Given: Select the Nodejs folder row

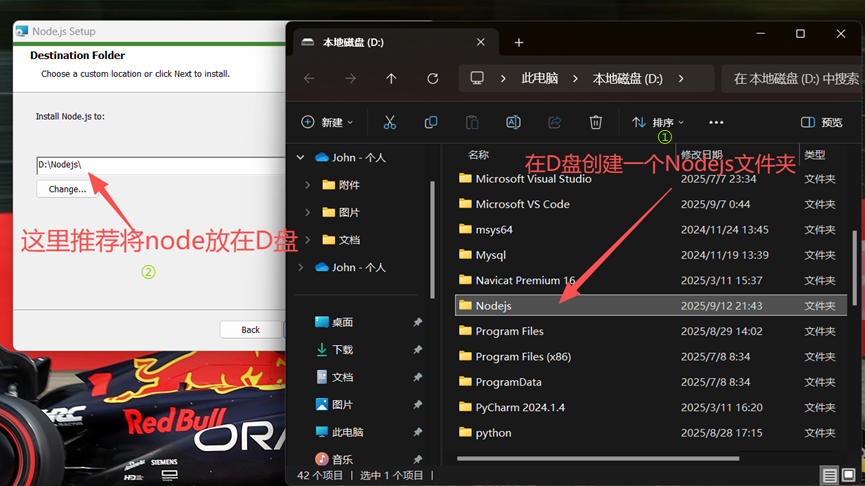Looking at the screenshot, I should [651, 305].
